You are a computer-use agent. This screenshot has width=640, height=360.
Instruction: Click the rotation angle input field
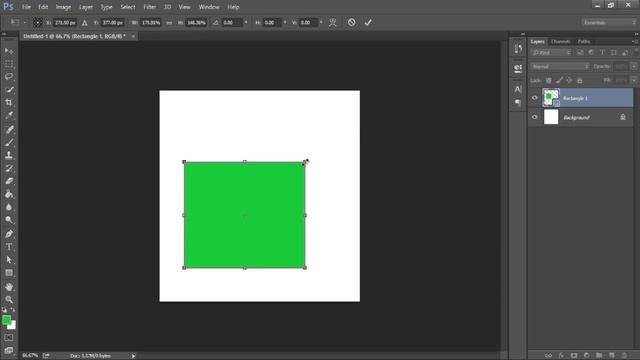pos(232,22)
